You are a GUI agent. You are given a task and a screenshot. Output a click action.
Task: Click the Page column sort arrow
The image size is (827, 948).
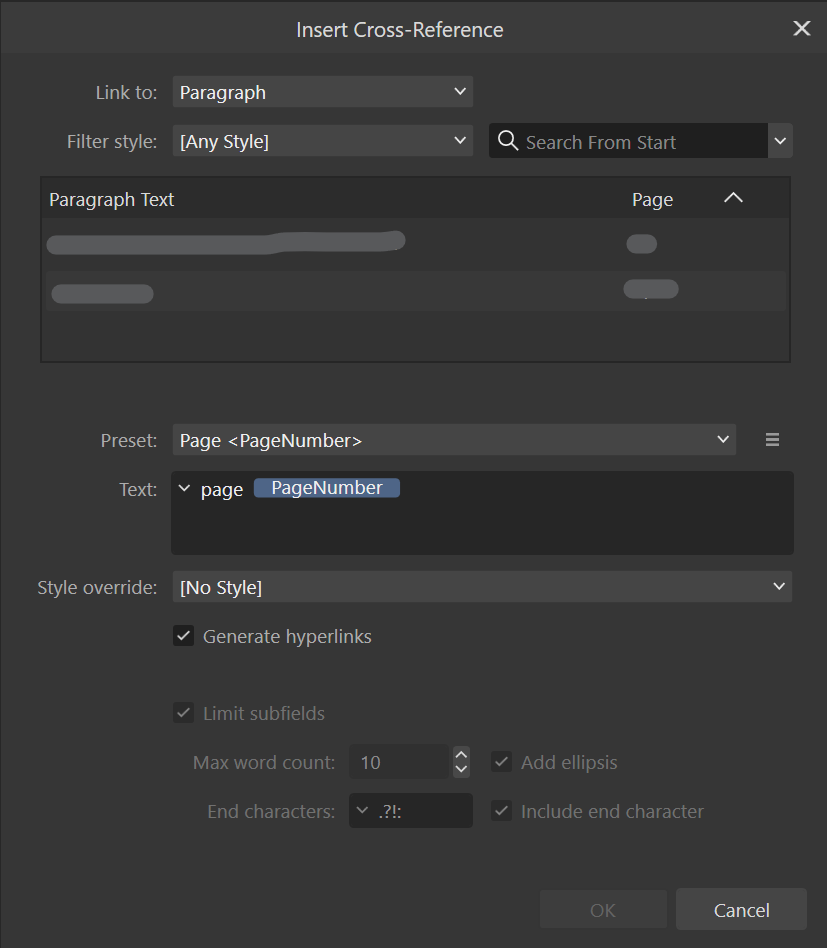point(733,199)
